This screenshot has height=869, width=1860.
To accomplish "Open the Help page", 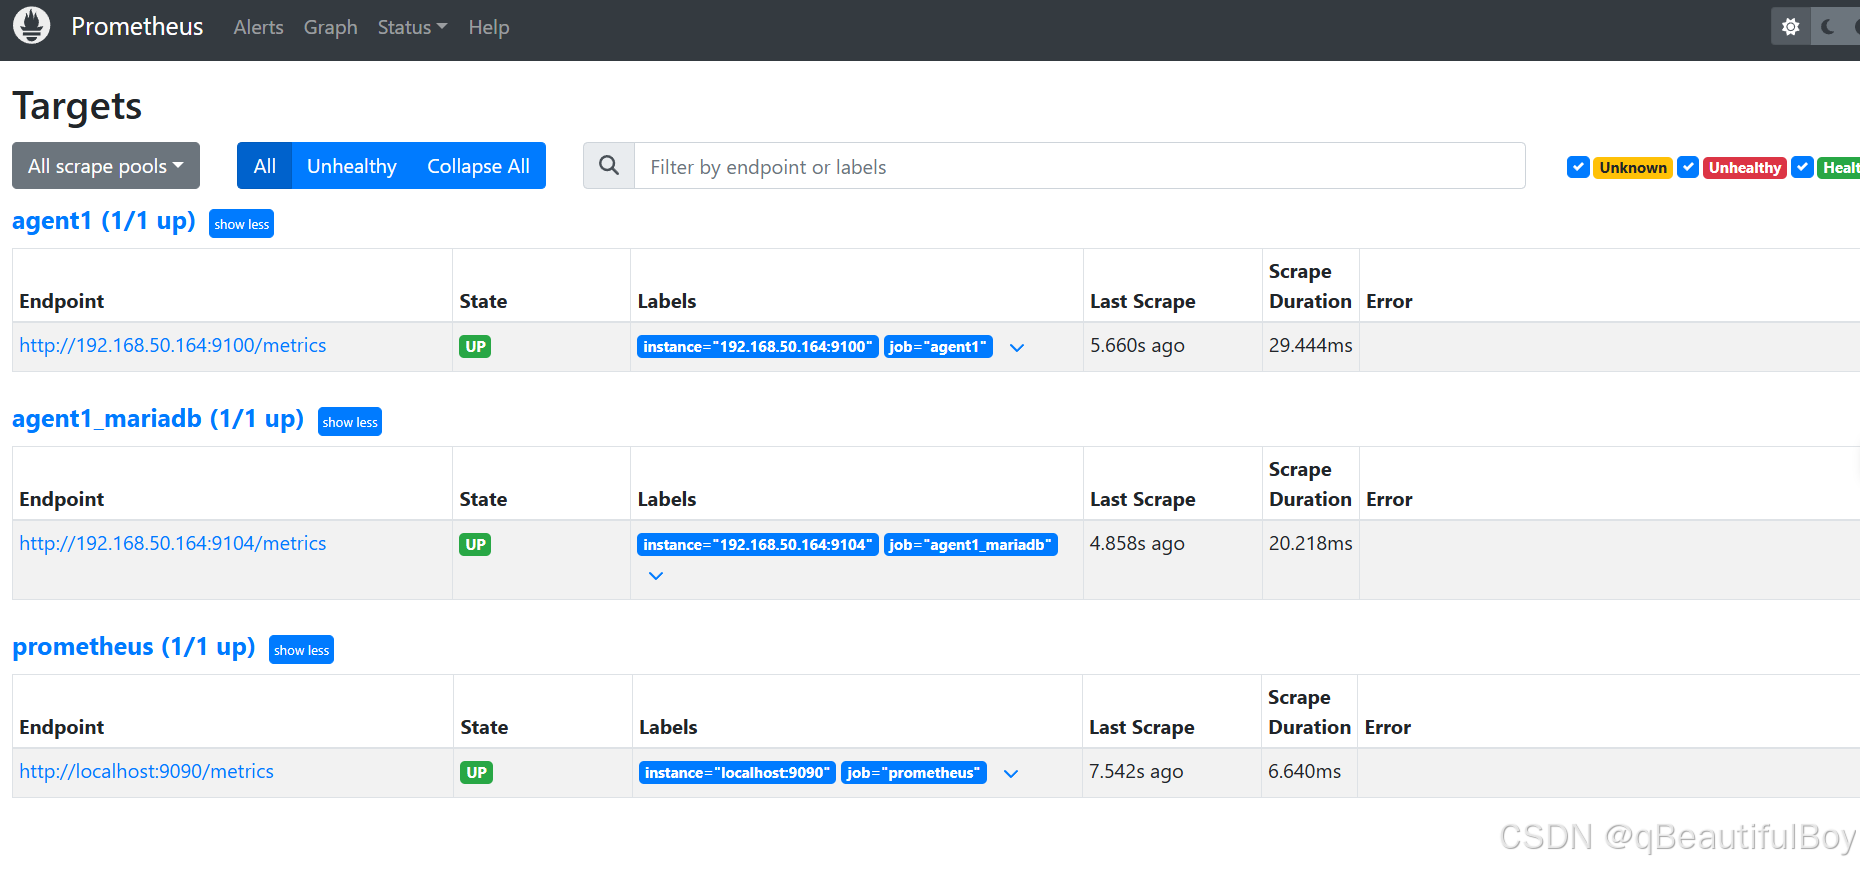I will point(489,27).
